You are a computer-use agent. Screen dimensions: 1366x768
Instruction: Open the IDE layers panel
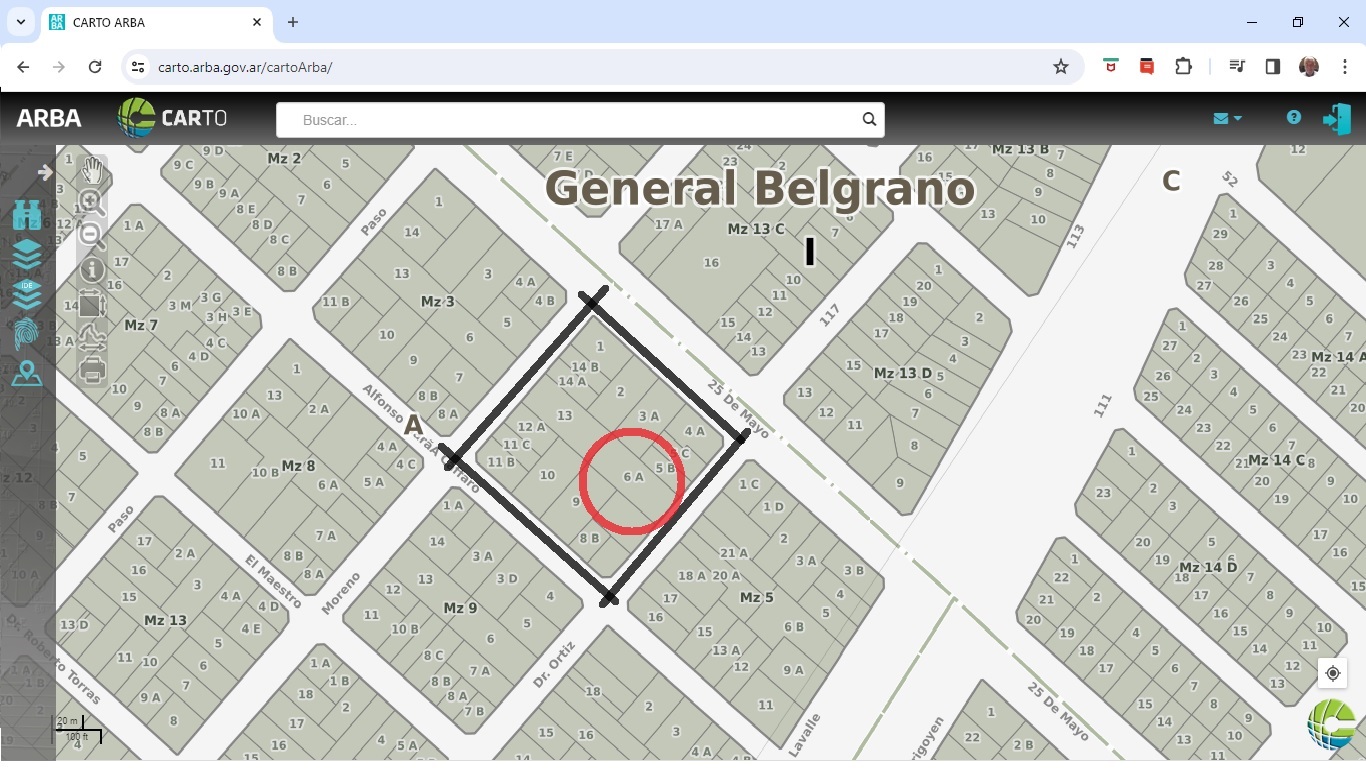(x=27, y=293)
